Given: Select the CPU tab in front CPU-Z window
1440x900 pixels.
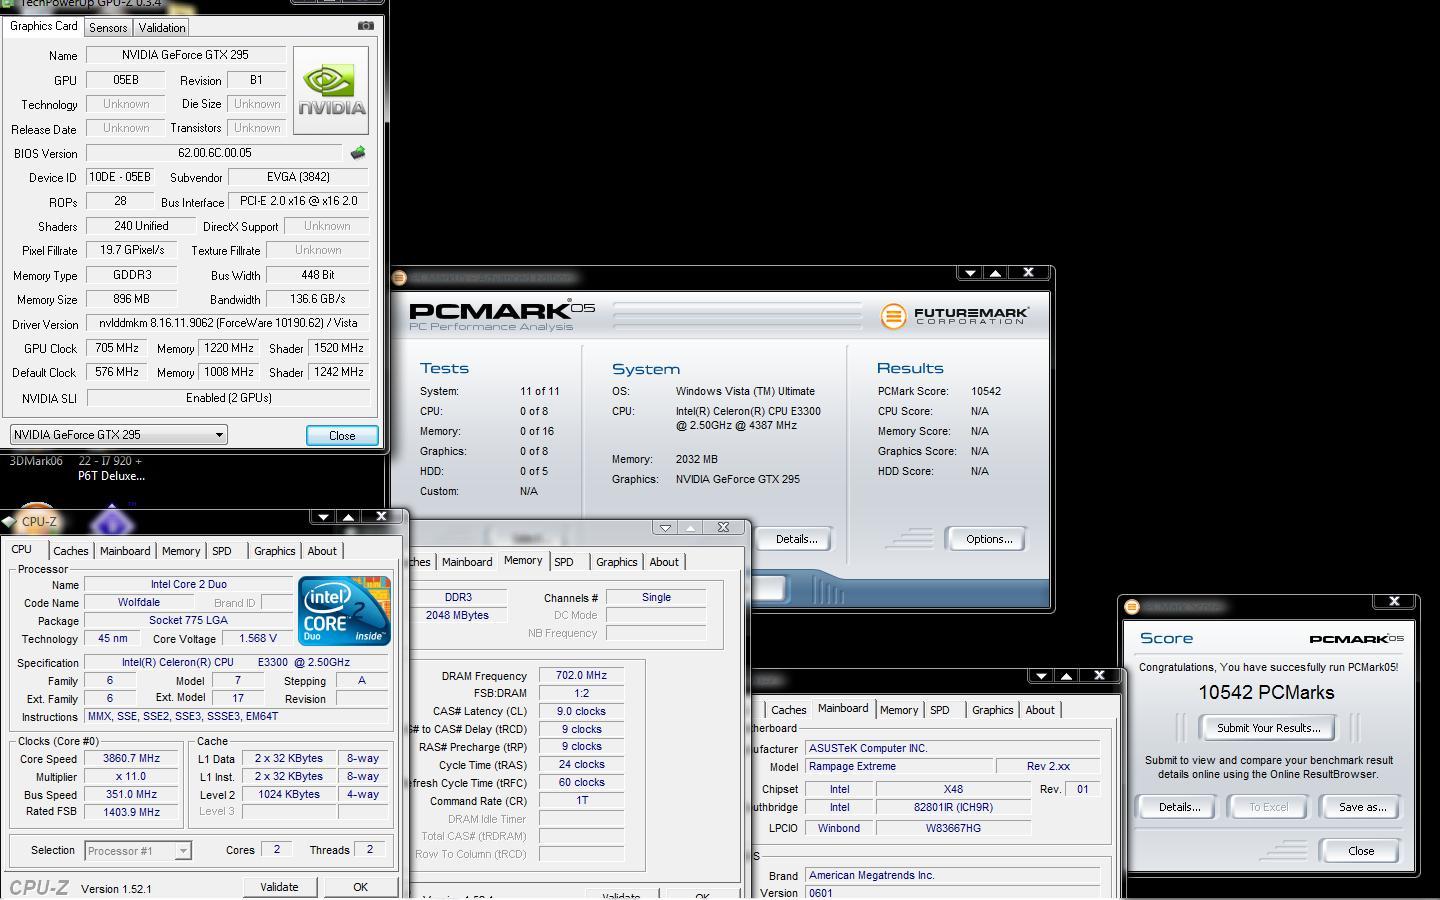Looking at the screenshot, I should [x=21, y=550].
